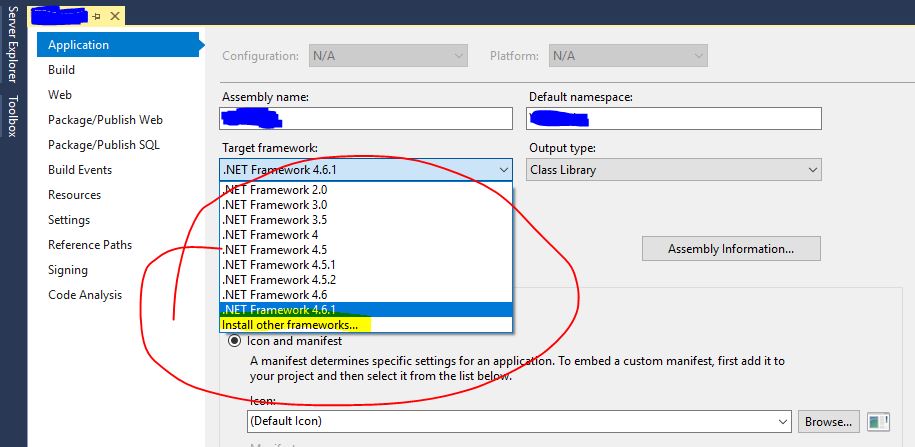The height and width of the screenshot is (447, 915).
Task: Choose .NET Framework 4.6 from list
Action: click(x=366, y=295)
